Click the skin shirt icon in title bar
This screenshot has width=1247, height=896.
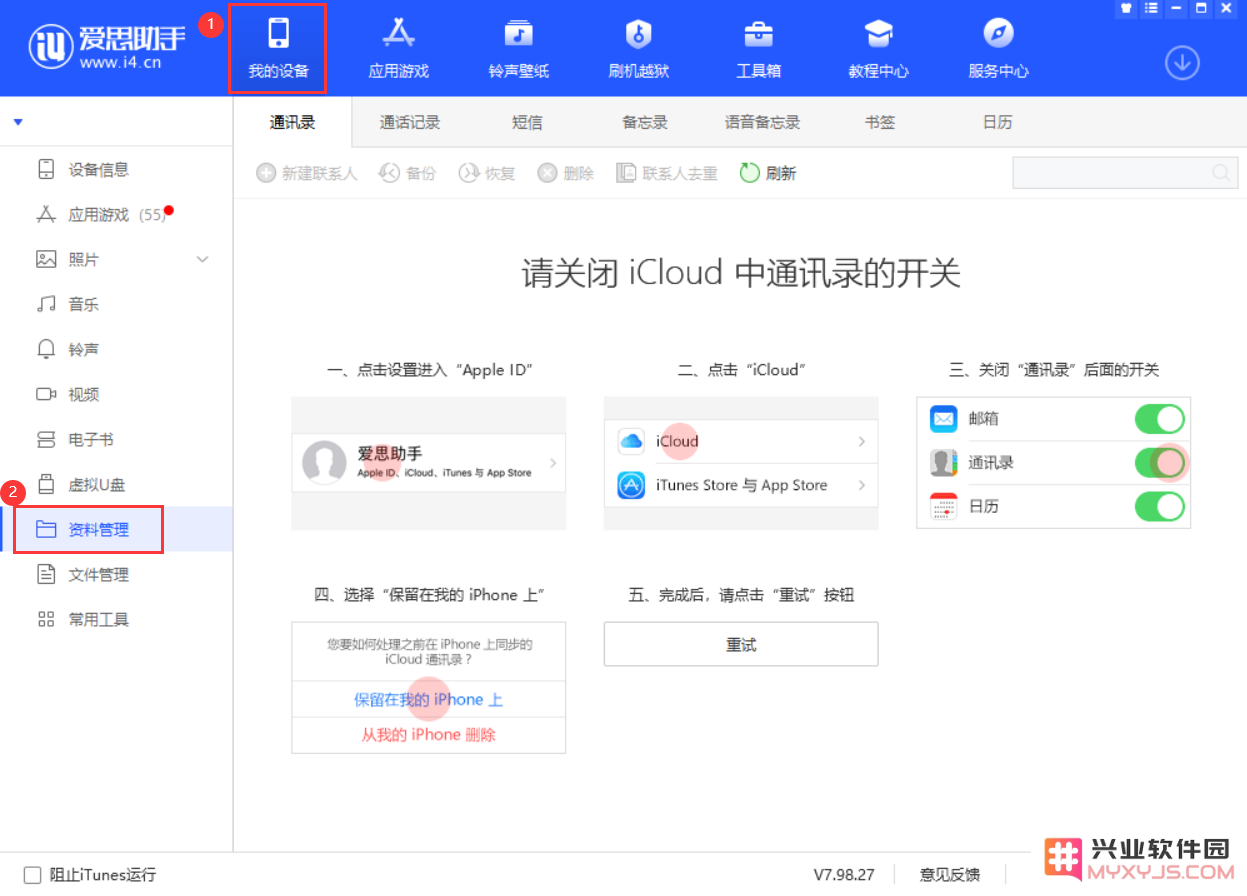1126,8
